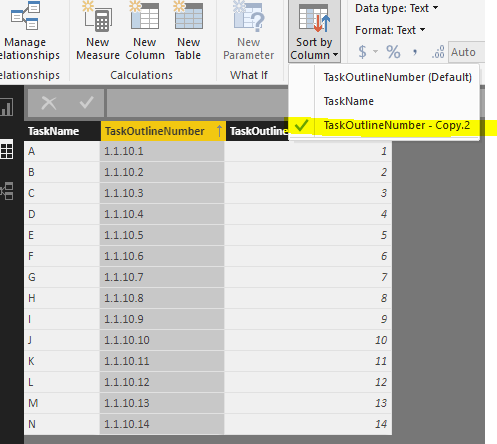Image resolution: width=497 pixels, height=444 pixels.
Task: Toggle thousands separator comma
Action: click(415, 52)
